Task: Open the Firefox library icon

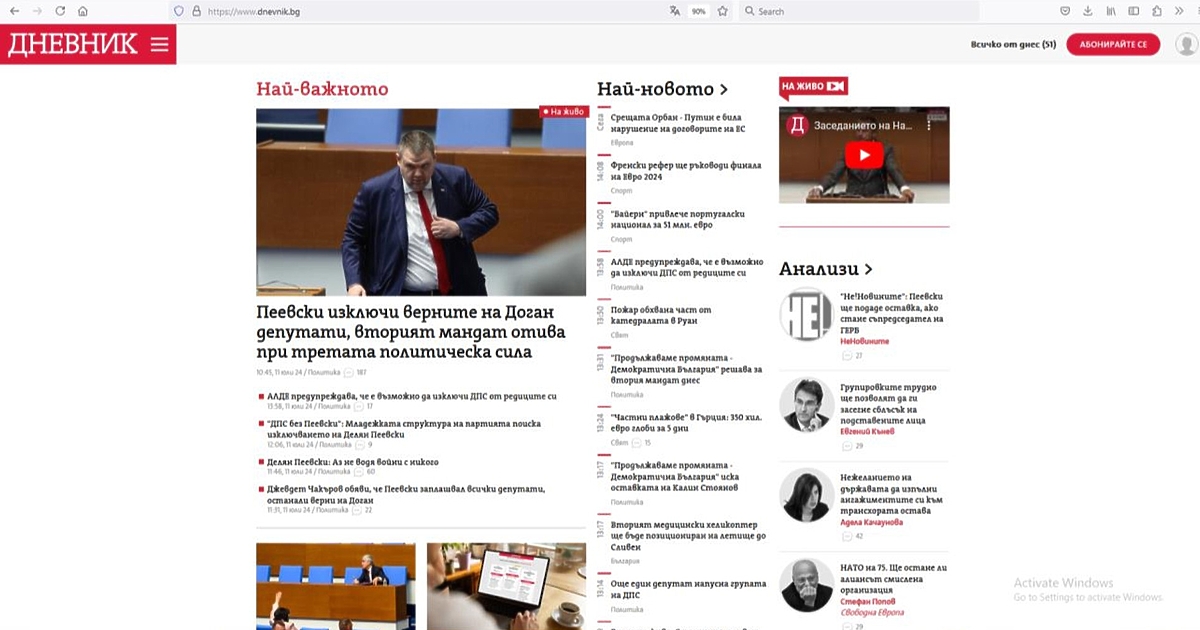Action: (1111, 11)
